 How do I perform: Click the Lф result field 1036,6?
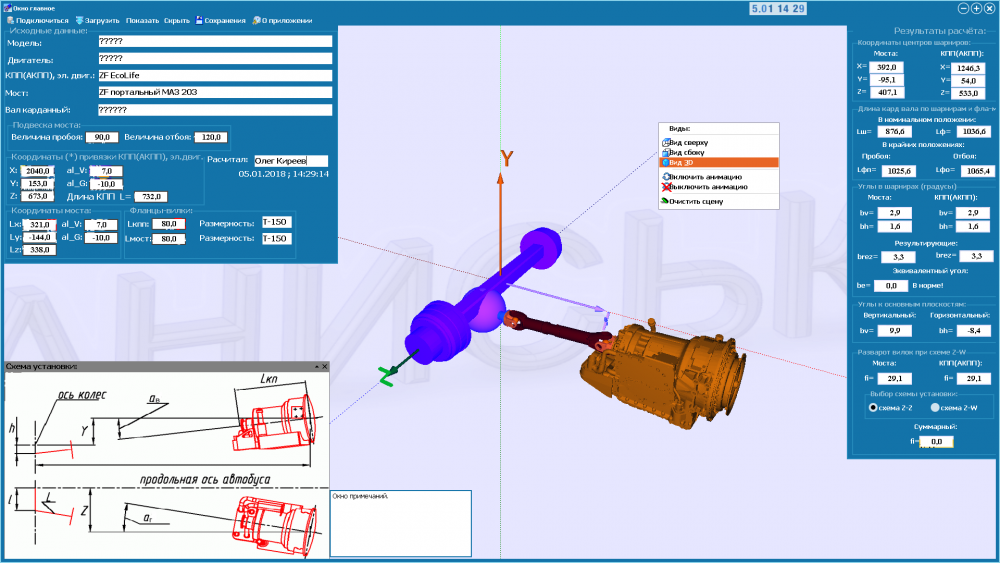point(974,131)
